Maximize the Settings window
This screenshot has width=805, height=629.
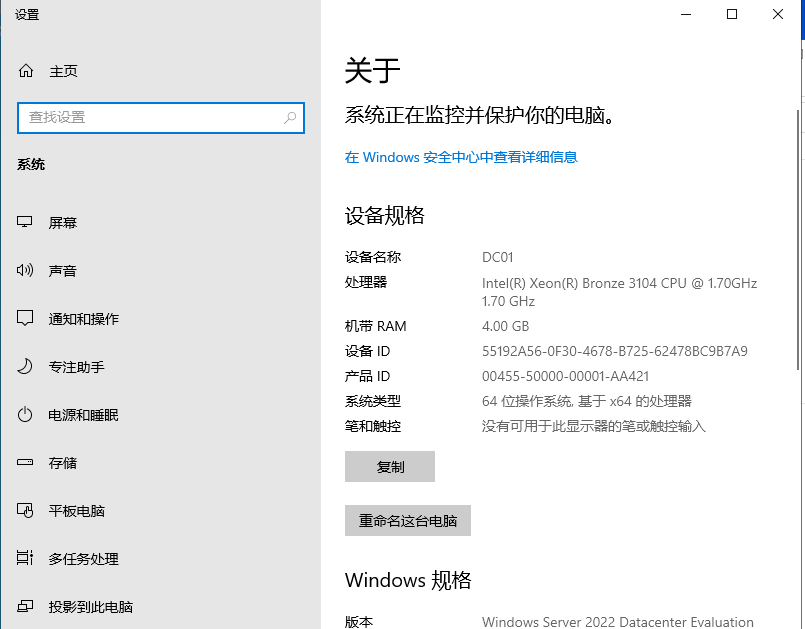click(732, 14)
